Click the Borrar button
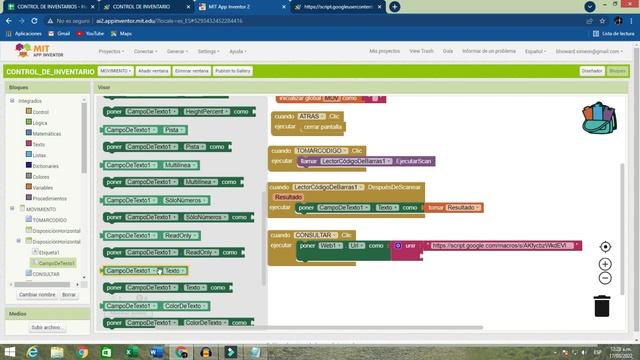Image resolution: width=640 pixels, height=360 pixels. click(69, 295)
